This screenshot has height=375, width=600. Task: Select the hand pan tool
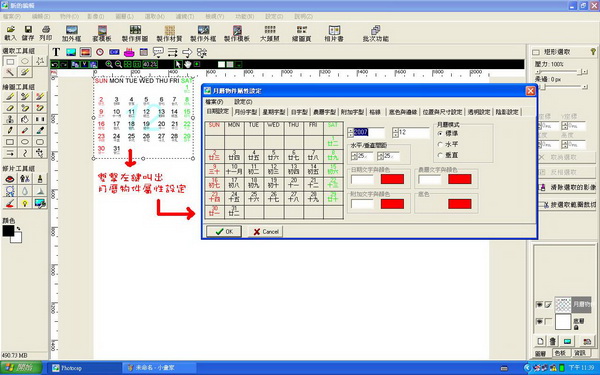[188, 64]
